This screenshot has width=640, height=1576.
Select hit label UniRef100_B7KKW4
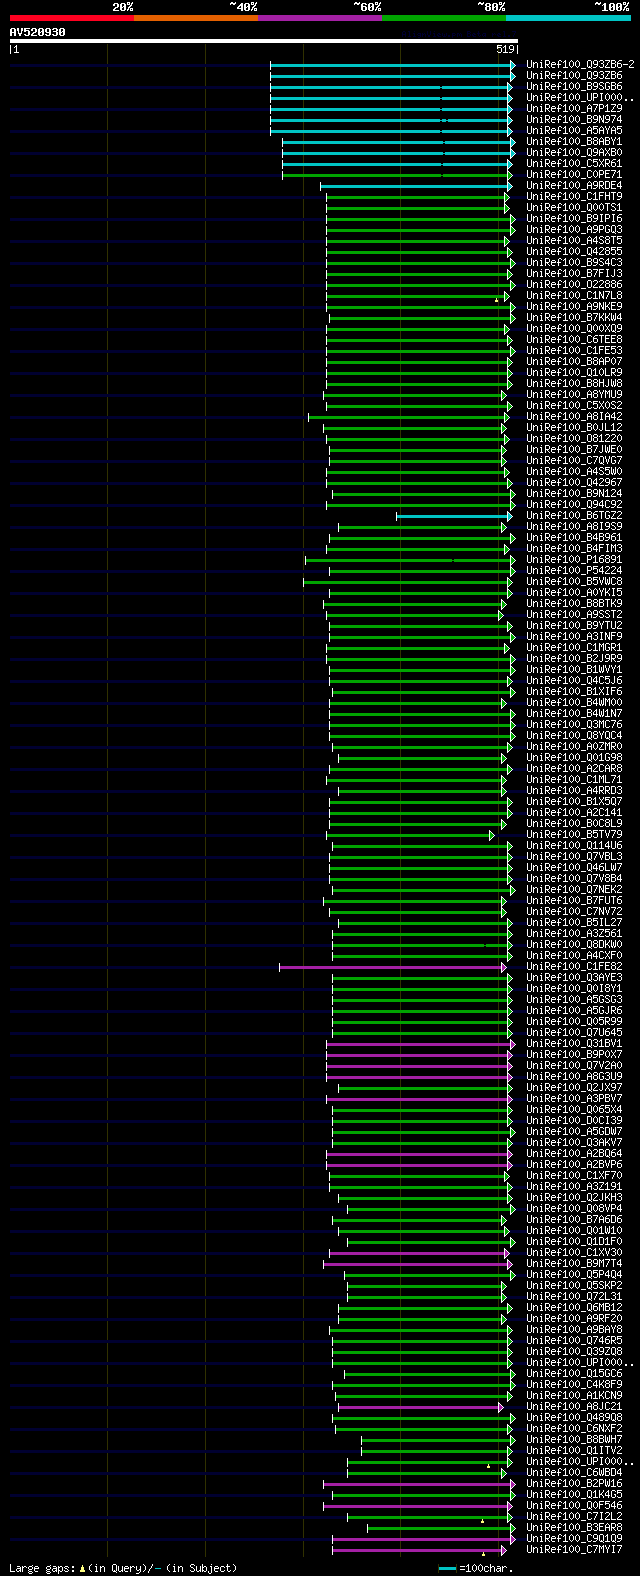(x=574, y=317)
